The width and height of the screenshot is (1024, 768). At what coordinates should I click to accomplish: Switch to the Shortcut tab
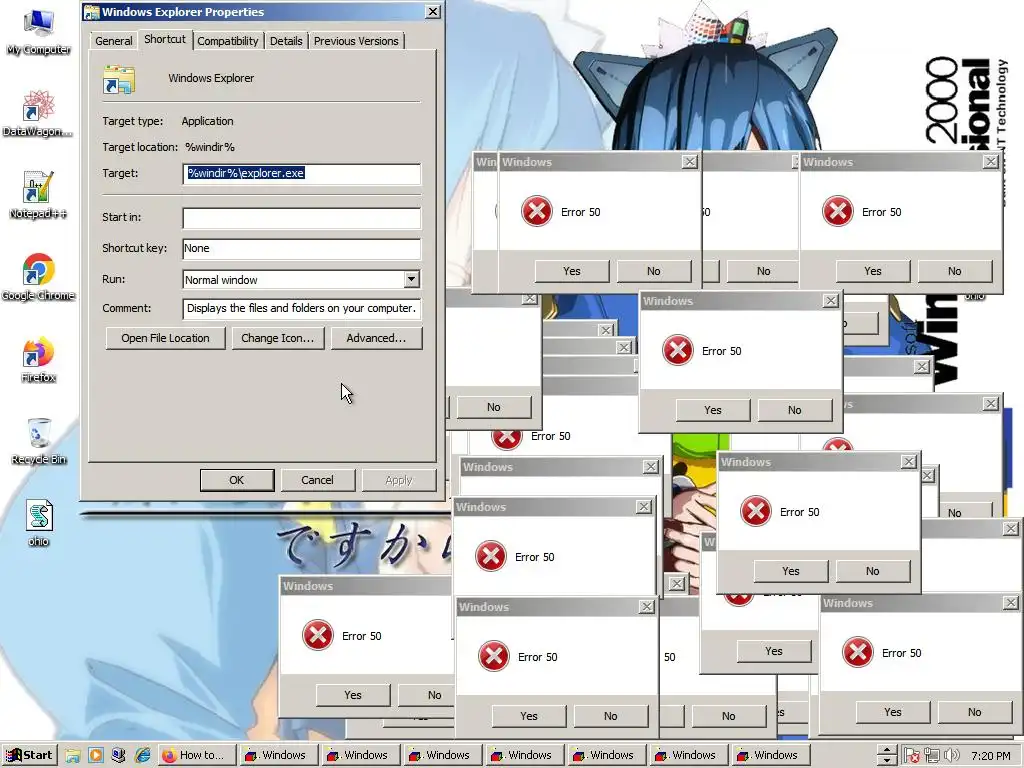pyautogui.click(x=165, y=39)
